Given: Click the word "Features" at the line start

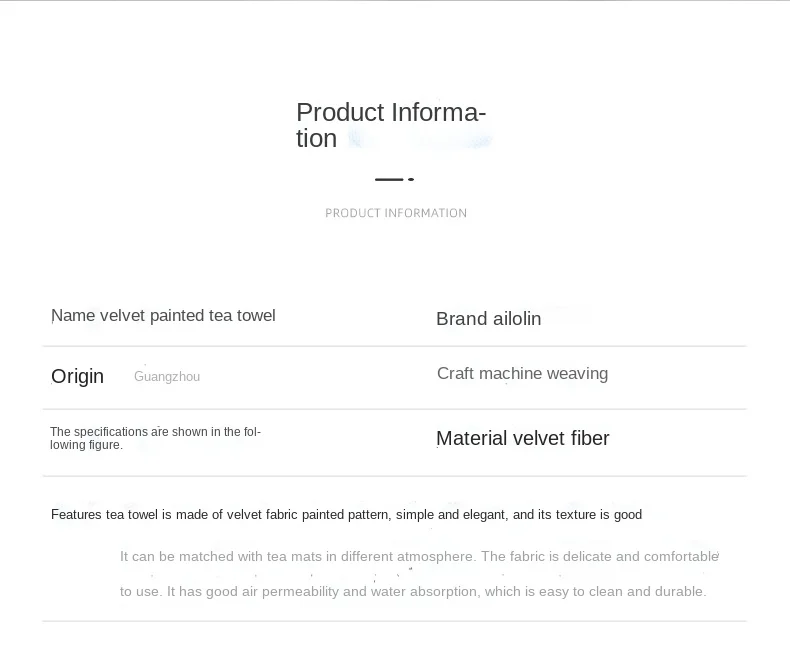Looking at the screenshot, I should [76, 515].
